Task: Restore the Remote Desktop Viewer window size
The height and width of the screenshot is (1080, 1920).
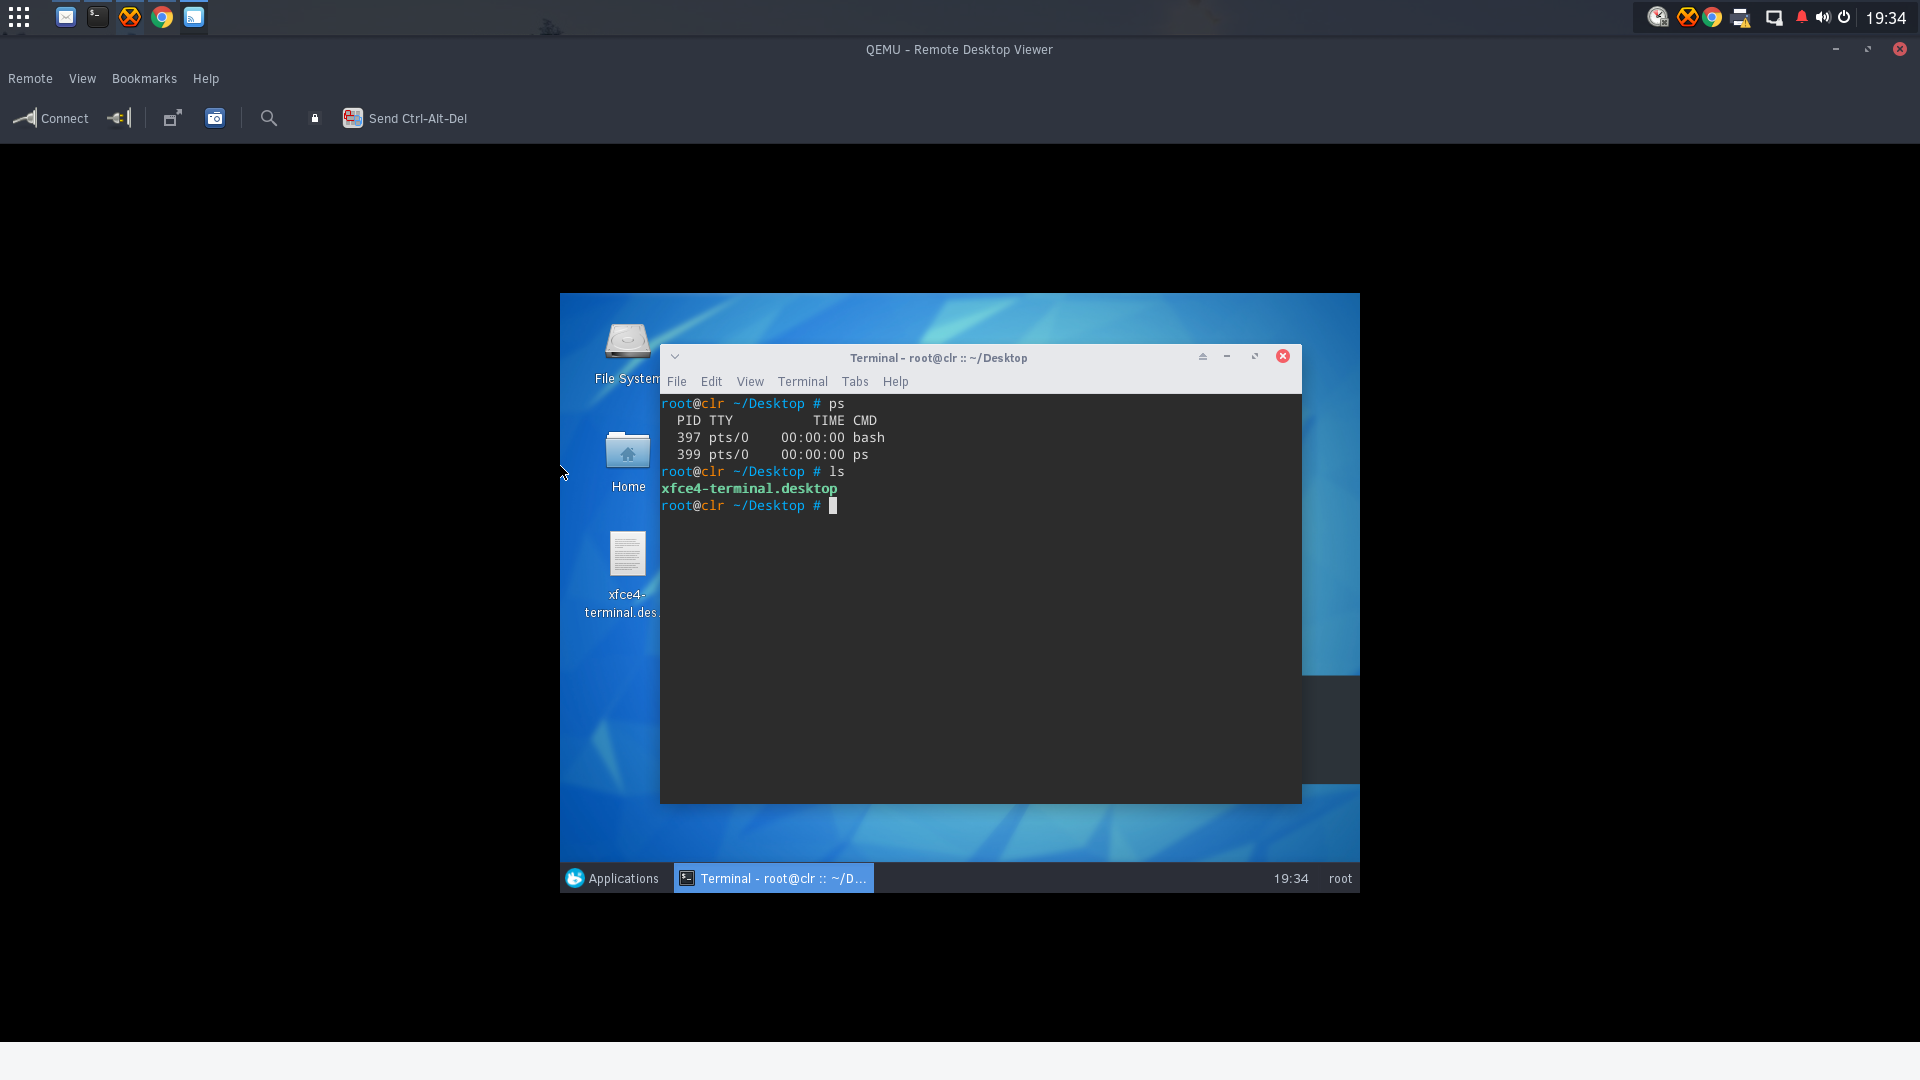Action: click(x=1868, y=49)
